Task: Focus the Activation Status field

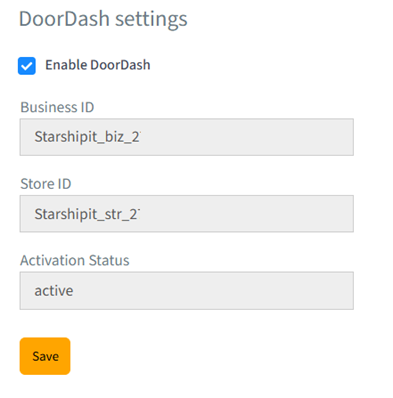Action: 187,291
